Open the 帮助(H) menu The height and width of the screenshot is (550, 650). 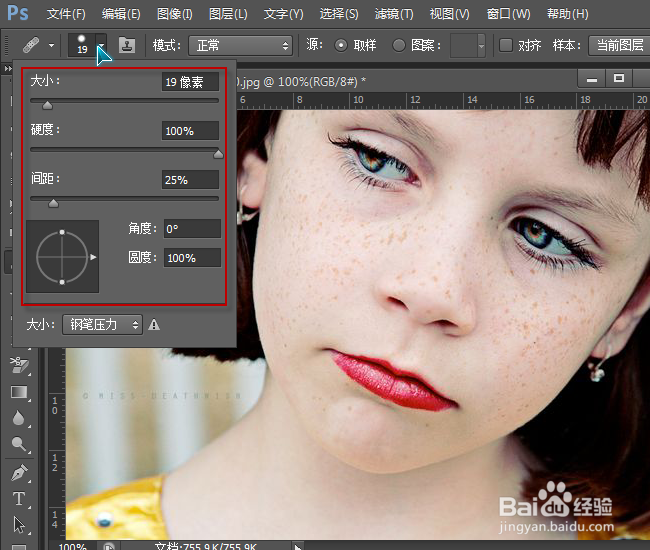(568, 15)
